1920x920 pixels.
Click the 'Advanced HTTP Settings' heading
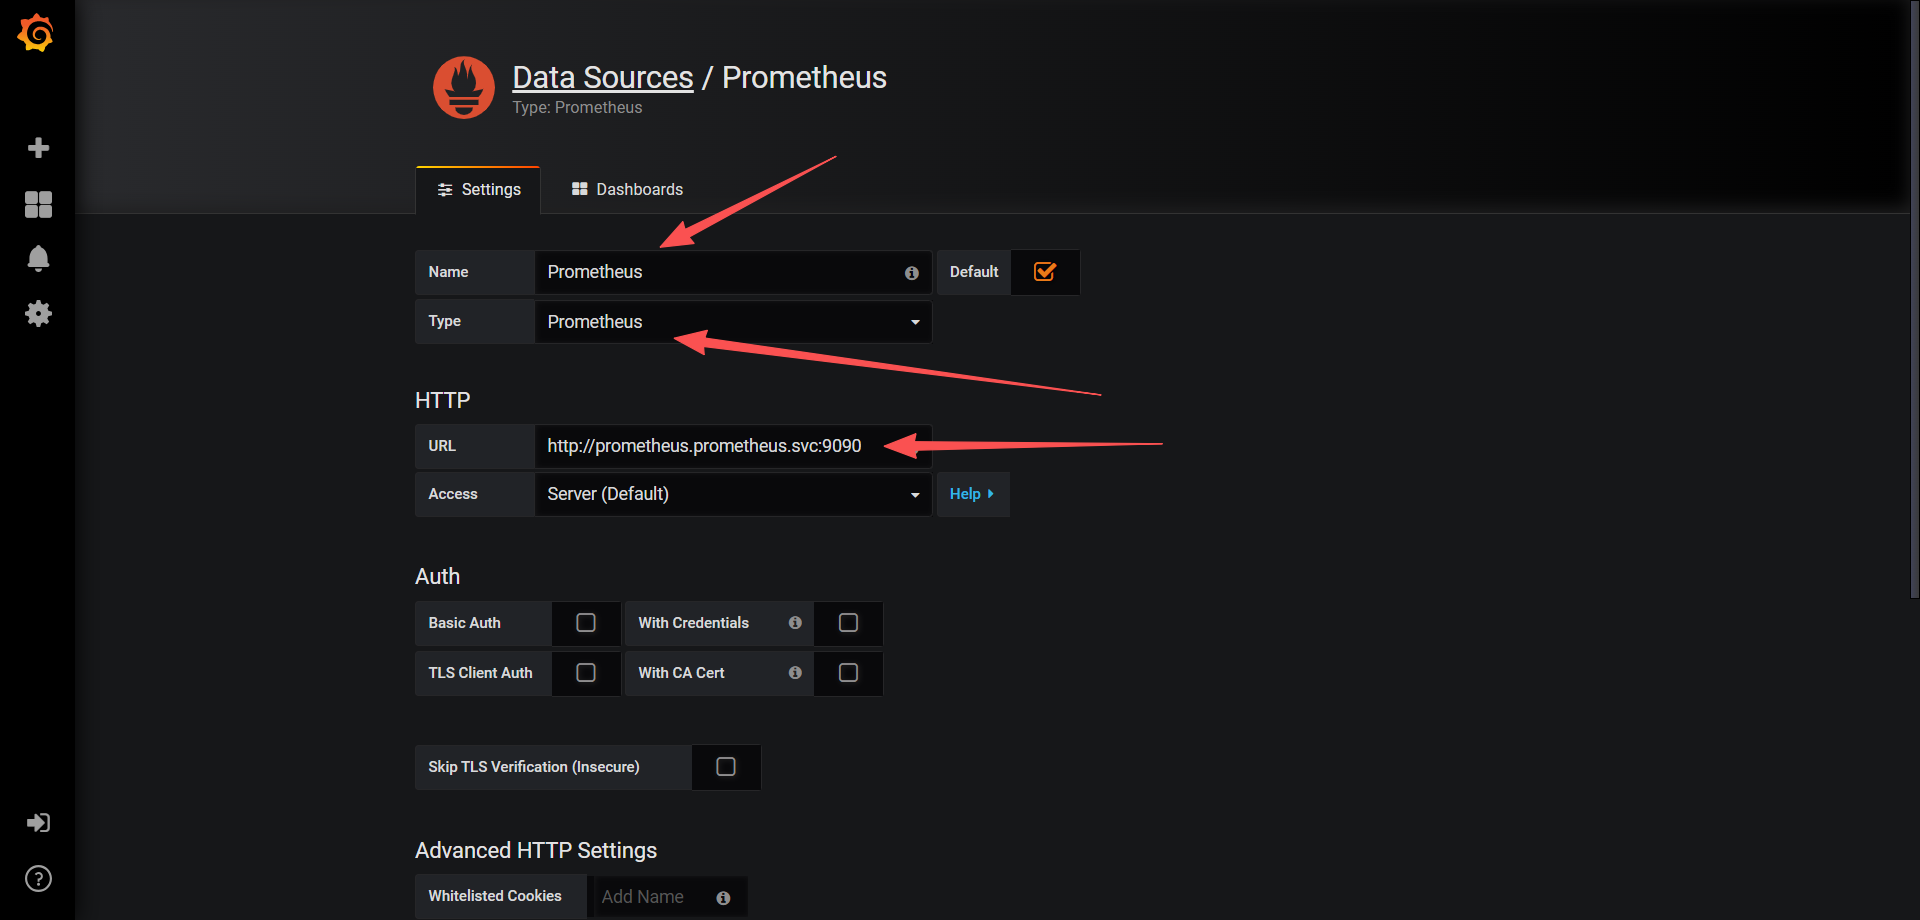point(536,850)
